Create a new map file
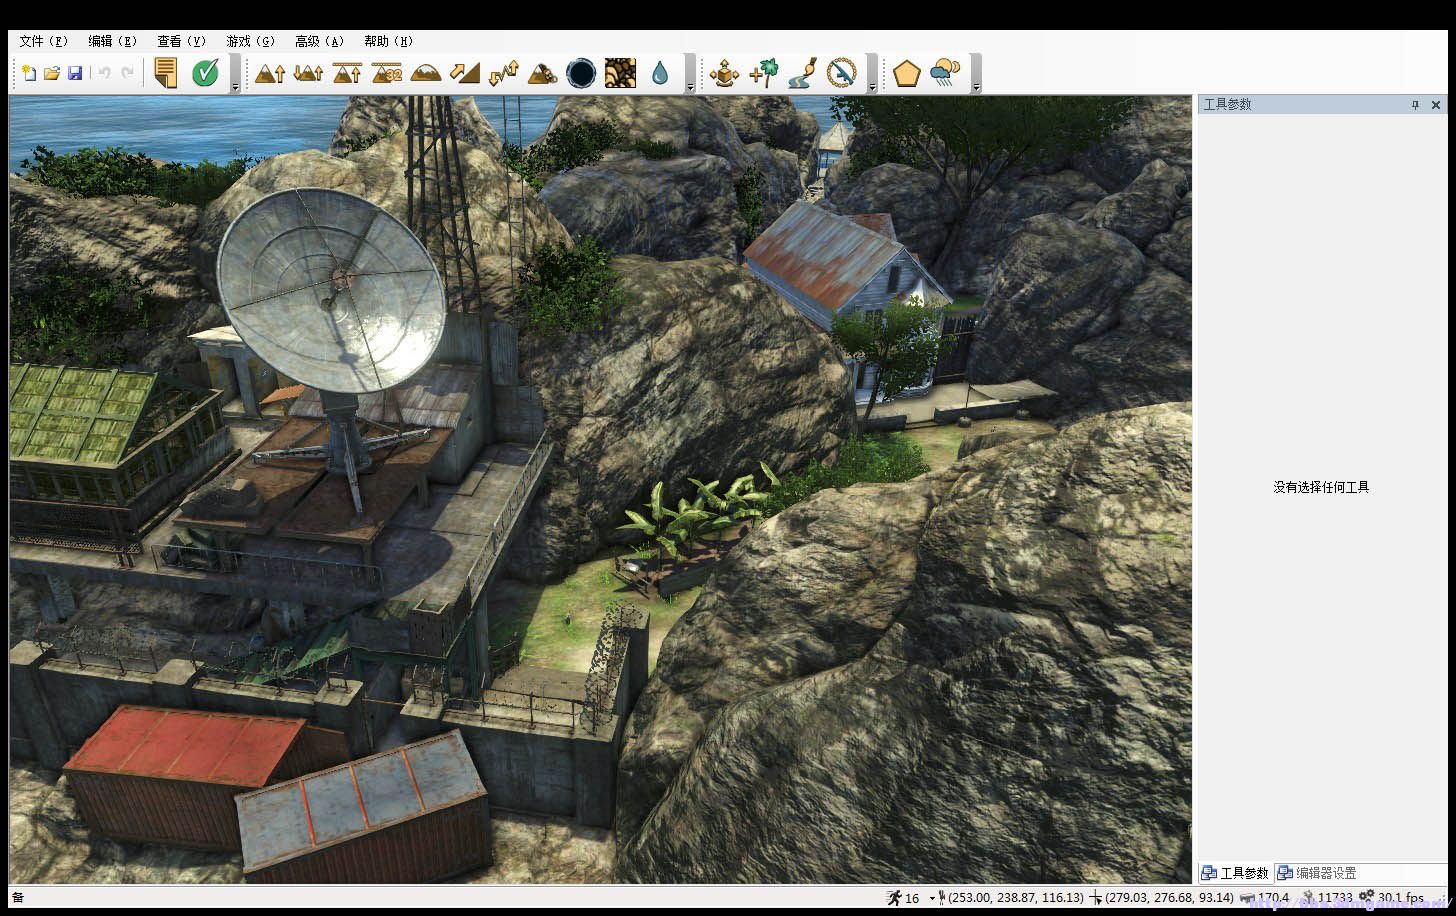 (x=29, y=73)
